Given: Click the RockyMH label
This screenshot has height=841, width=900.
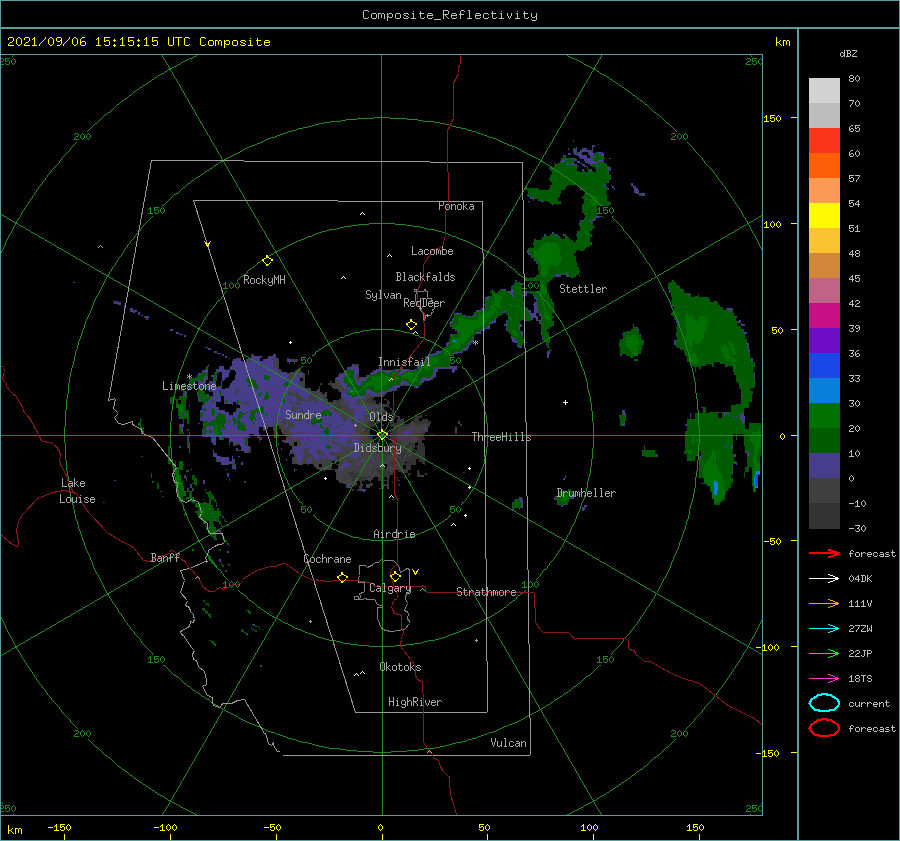Looking at the screenshot, I should 264,280.
